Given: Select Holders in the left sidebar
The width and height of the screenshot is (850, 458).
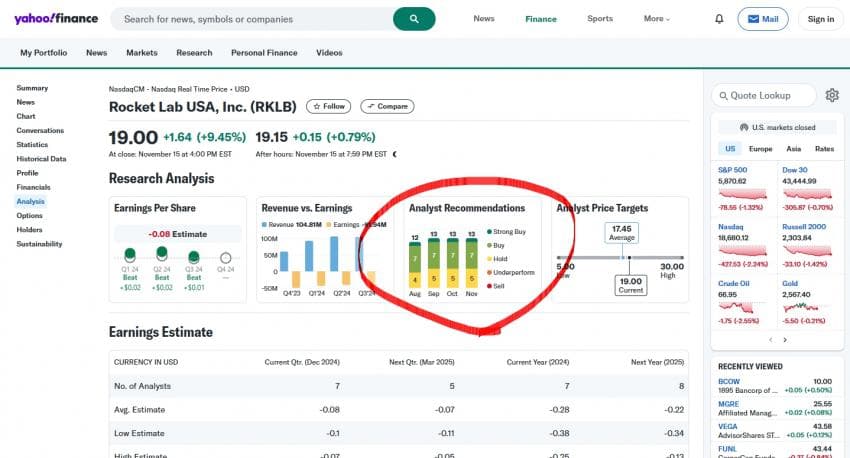Looking at the screenshot, I should pyautogui.click(x=29, y=230).
